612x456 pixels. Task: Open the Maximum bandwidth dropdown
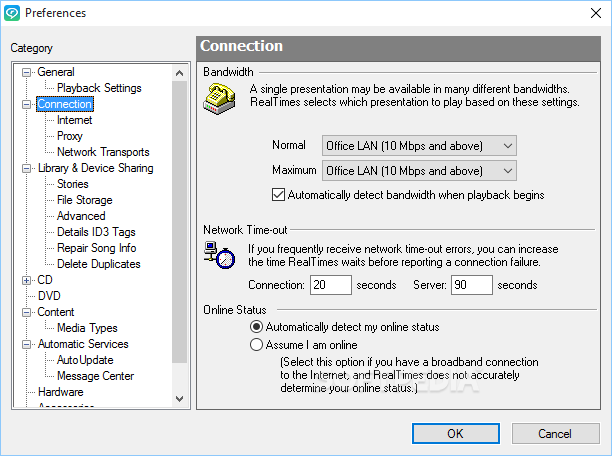(x=419, y=171)
